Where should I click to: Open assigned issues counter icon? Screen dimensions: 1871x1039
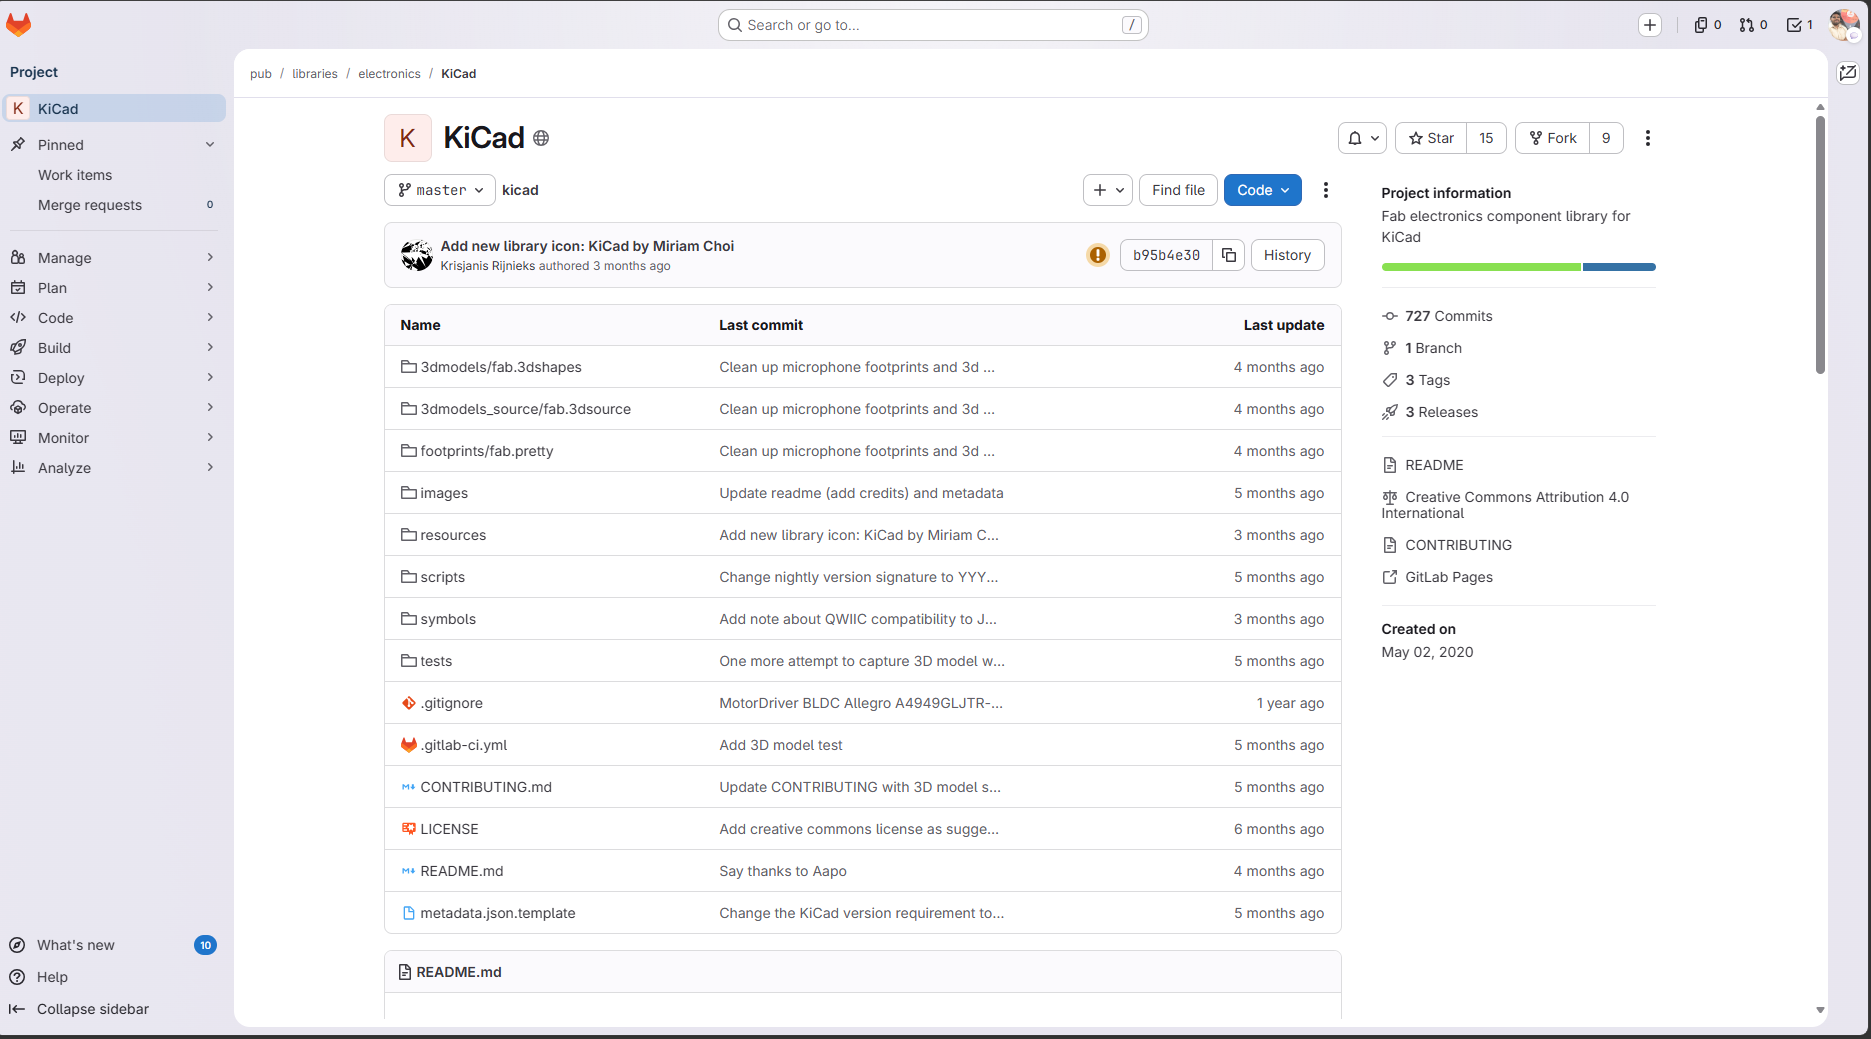pos(1707,25)
